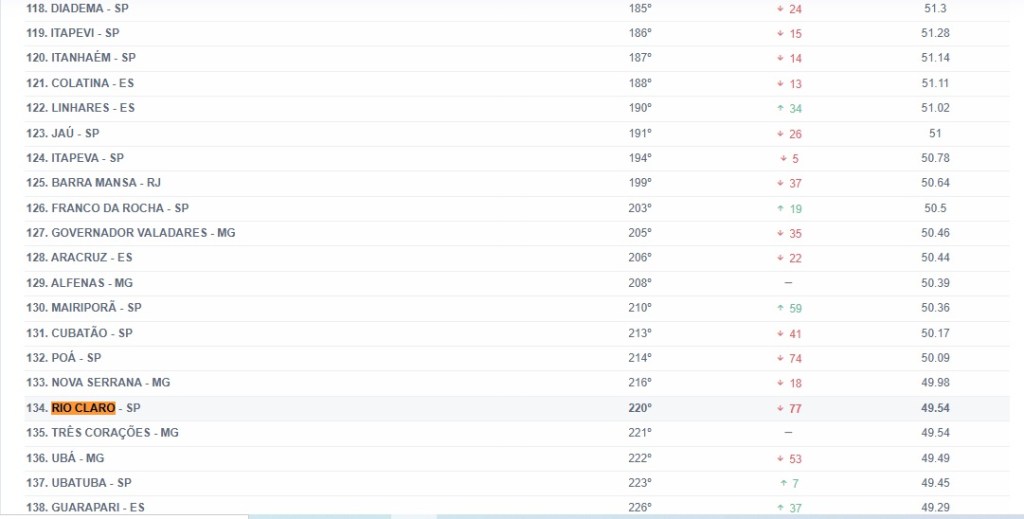This screenshot has width=1024, height=519.
Task: Click the green up arrow in Mairiporã row
Action: point(780,308)
